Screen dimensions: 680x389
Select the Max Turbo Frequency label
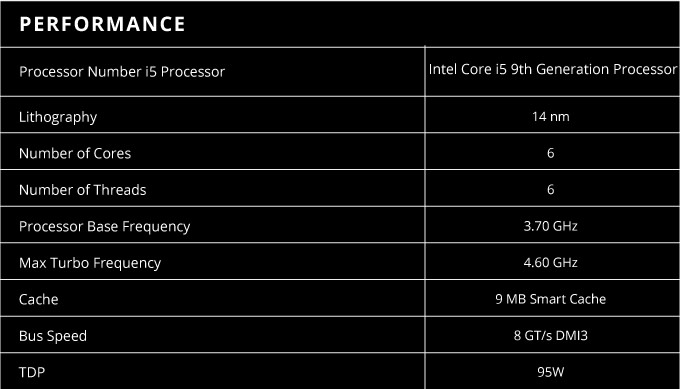90,263
